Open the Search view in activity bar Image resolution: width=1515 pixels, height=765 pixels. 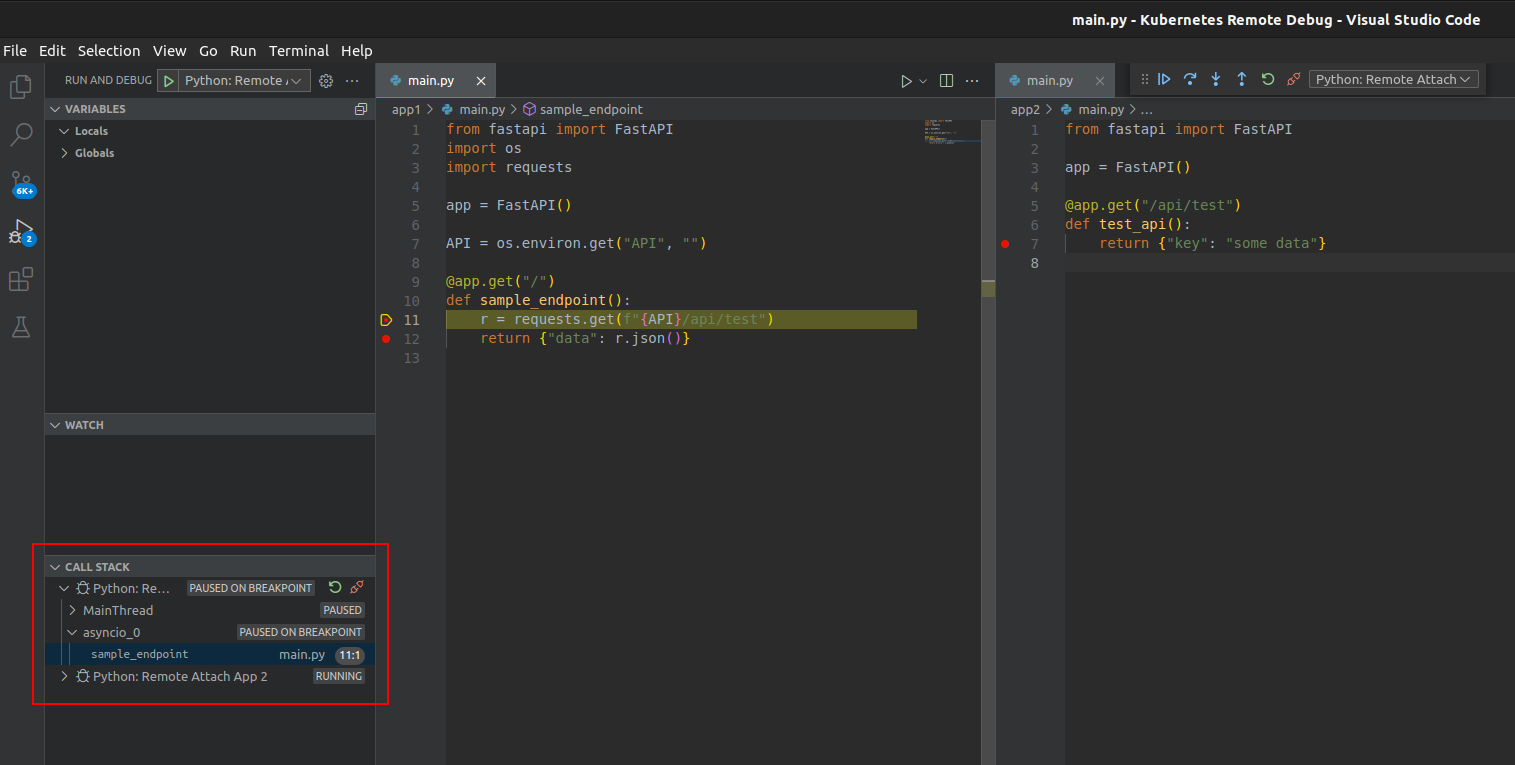click(x=21, y=135)
